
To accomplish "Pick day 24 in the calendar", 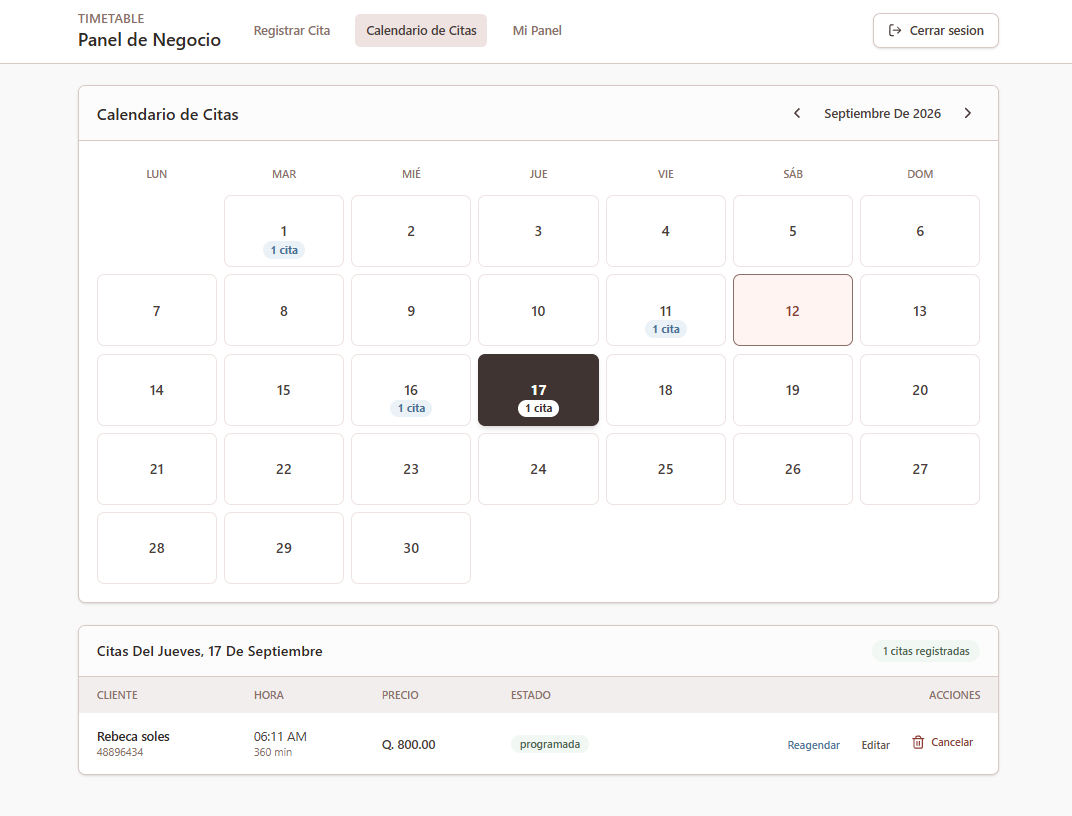I will pyautogui.click(x=538, y=469).
